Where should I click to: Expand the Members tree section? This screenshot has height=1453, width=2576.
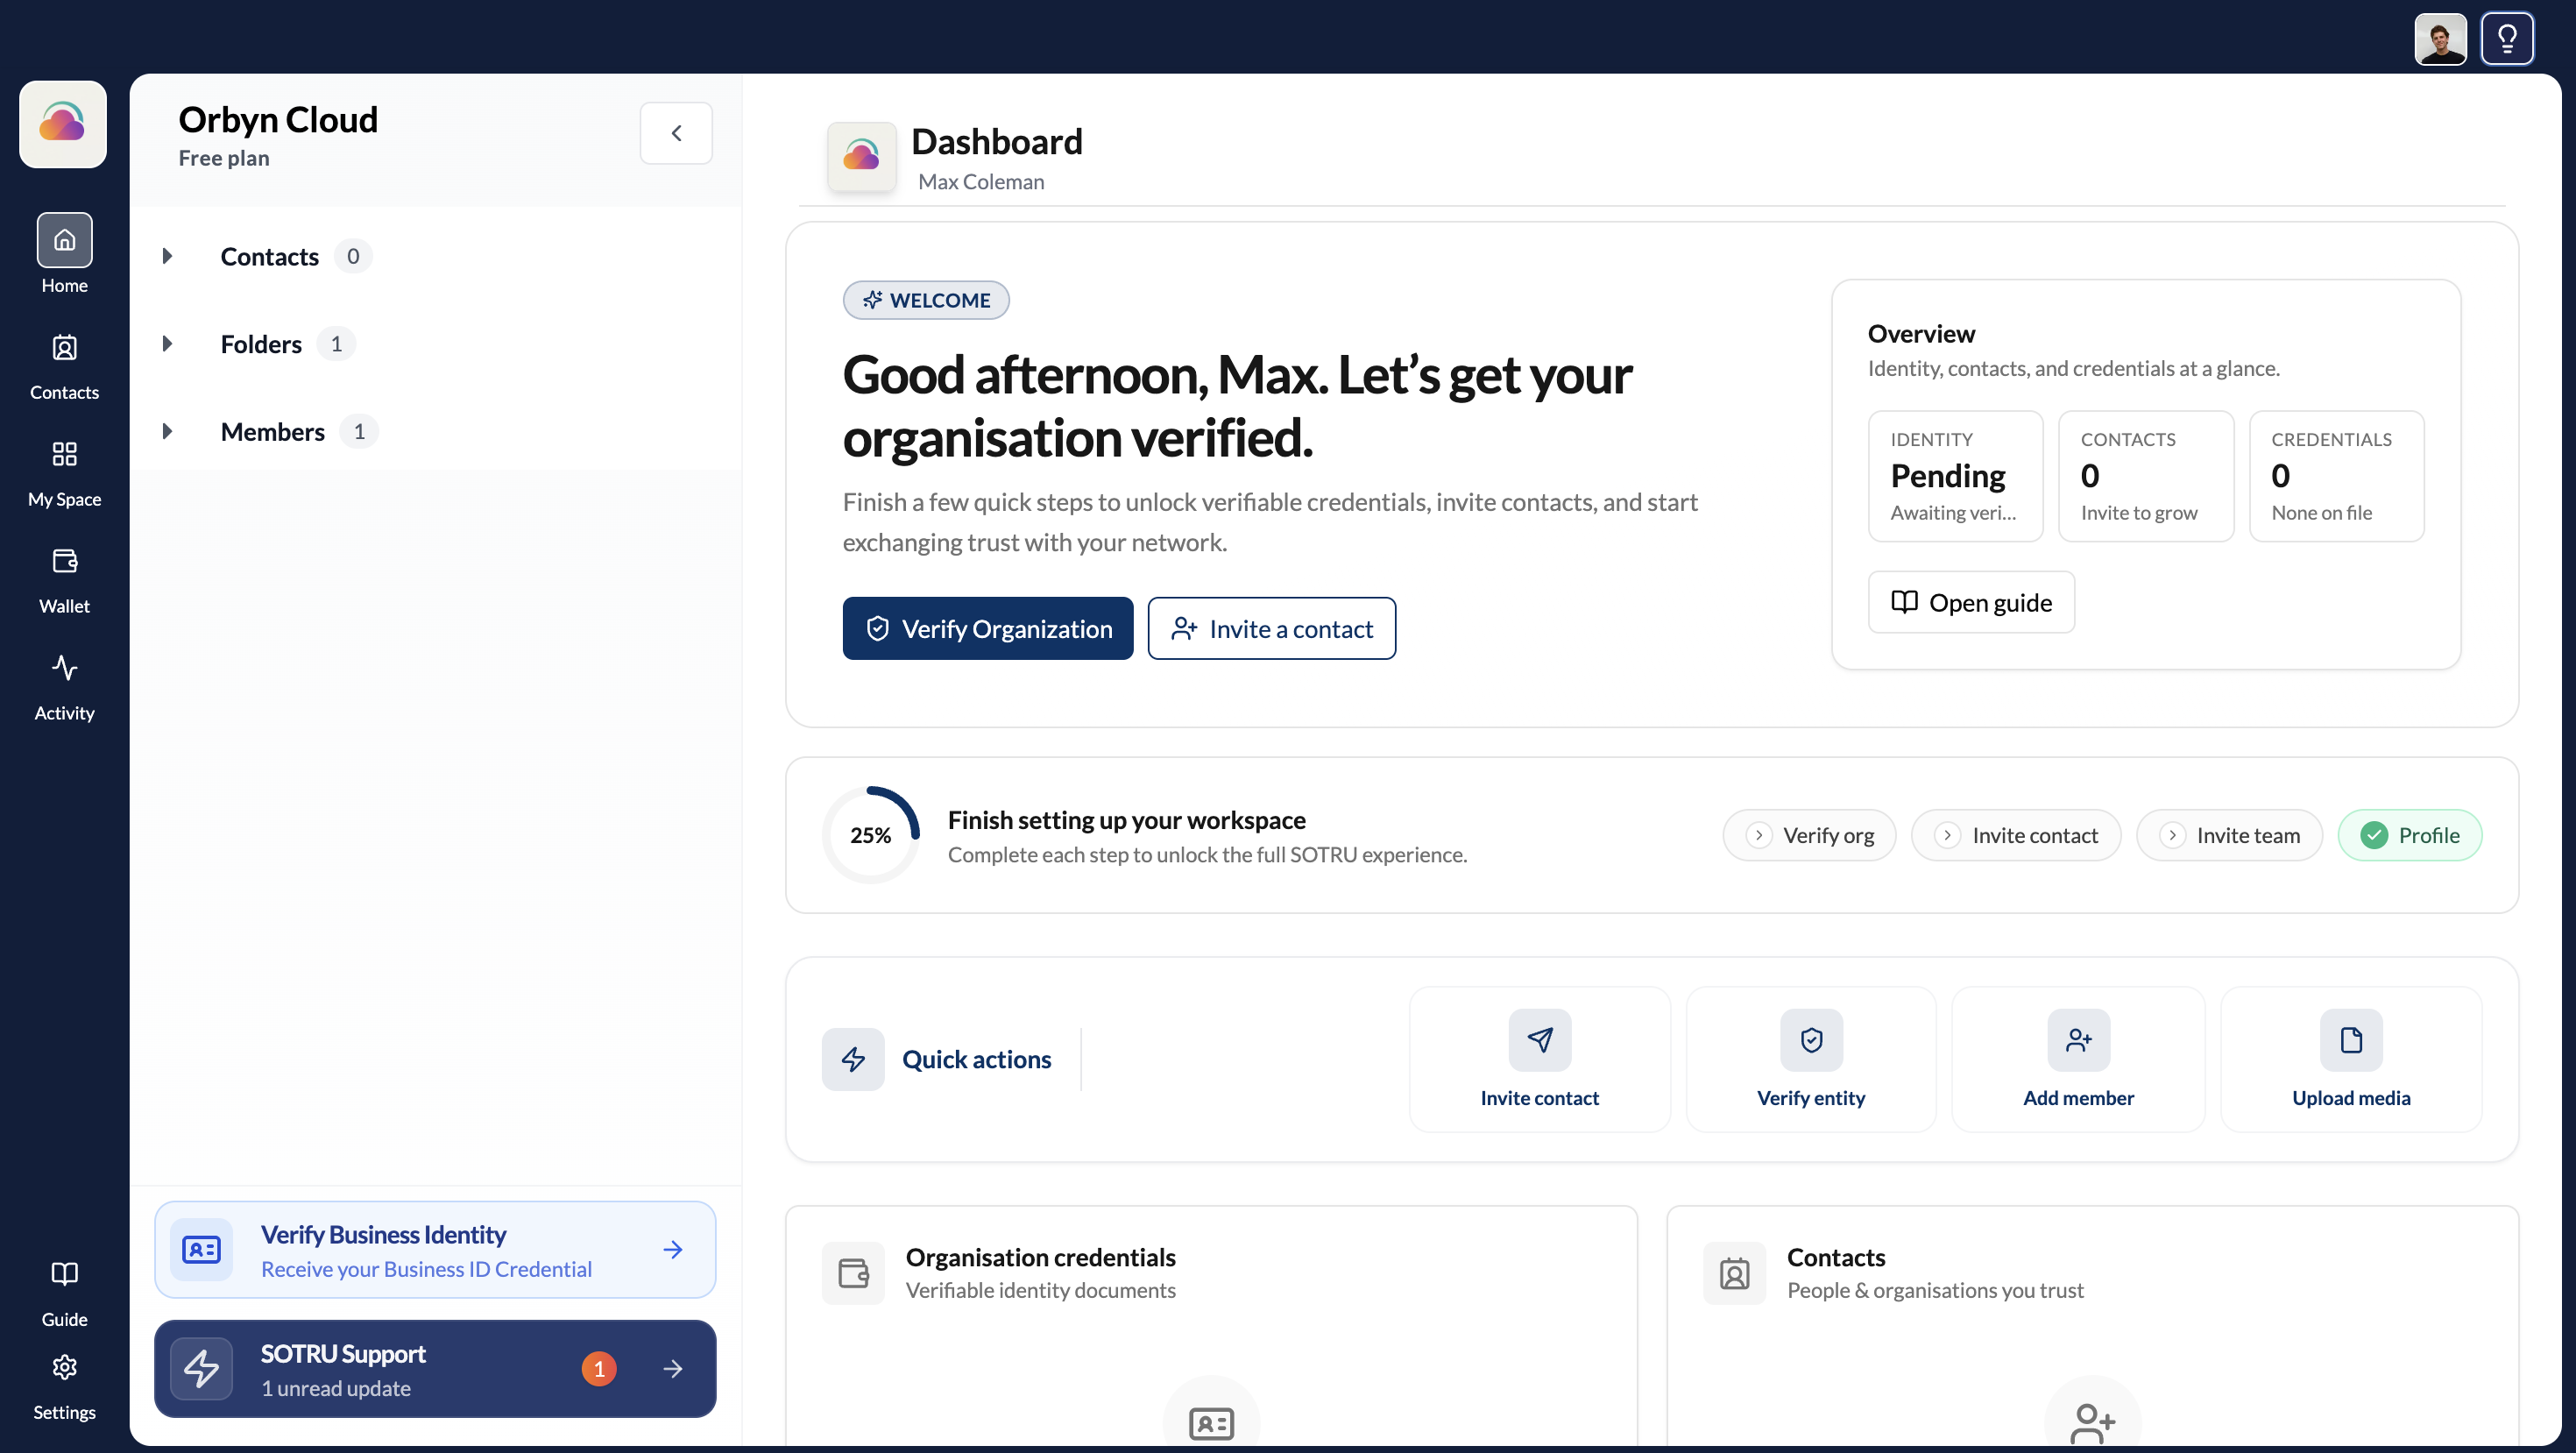point(167,432)
